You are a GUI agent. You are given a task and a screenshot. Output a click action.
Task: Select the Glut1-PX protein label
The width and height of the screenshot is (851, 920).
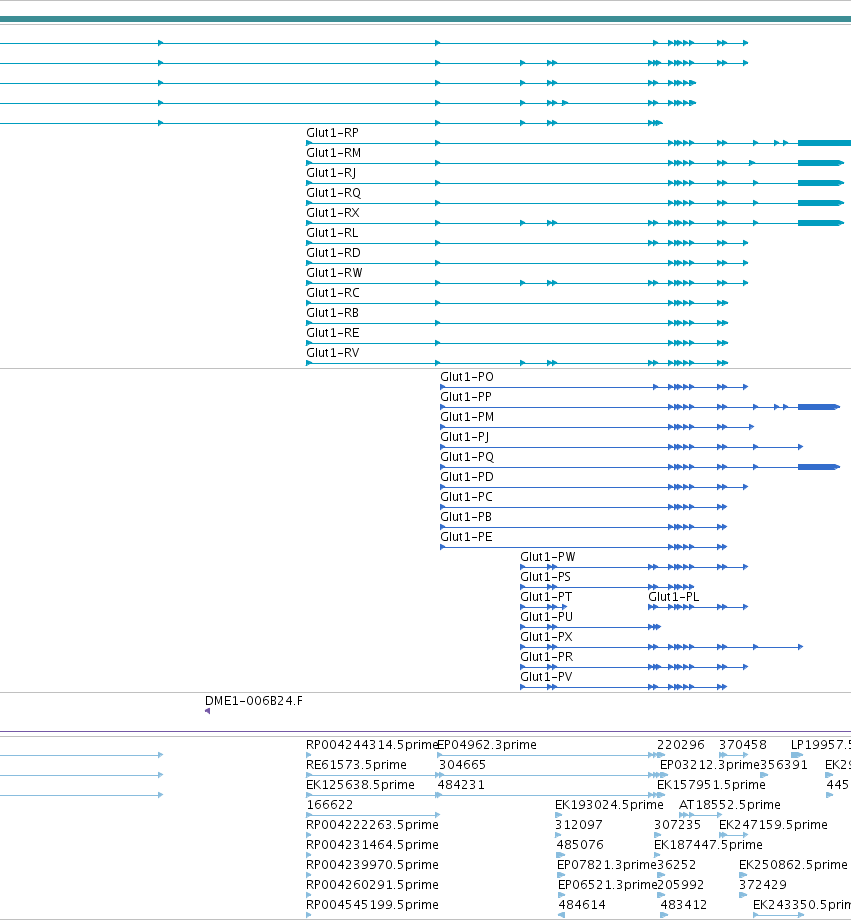click(546, 636)
